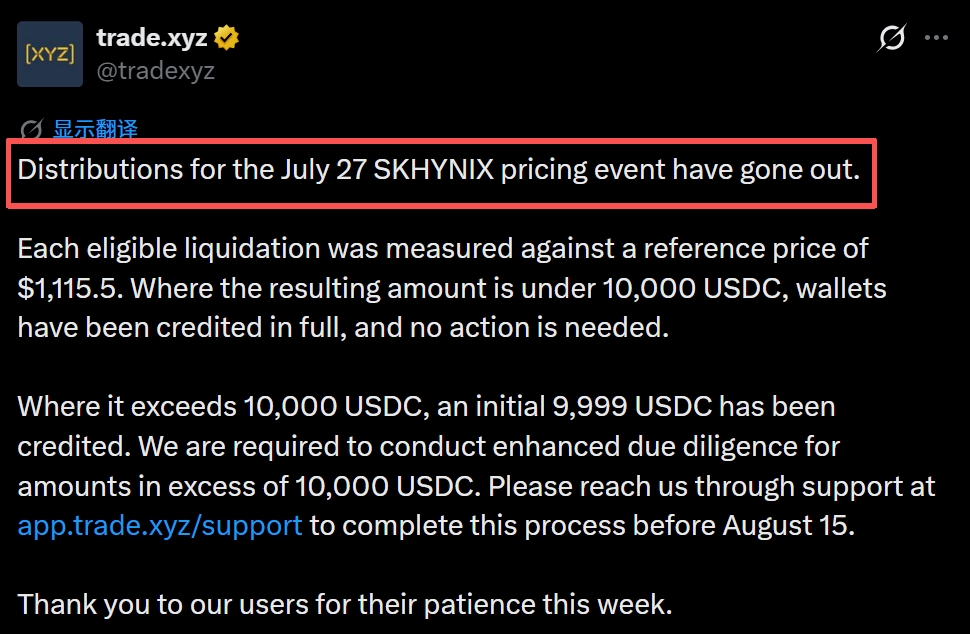The height and width of the screenshot is (634, 970).
Task: Click the gold verified badge
Action: tap(226, 38)
